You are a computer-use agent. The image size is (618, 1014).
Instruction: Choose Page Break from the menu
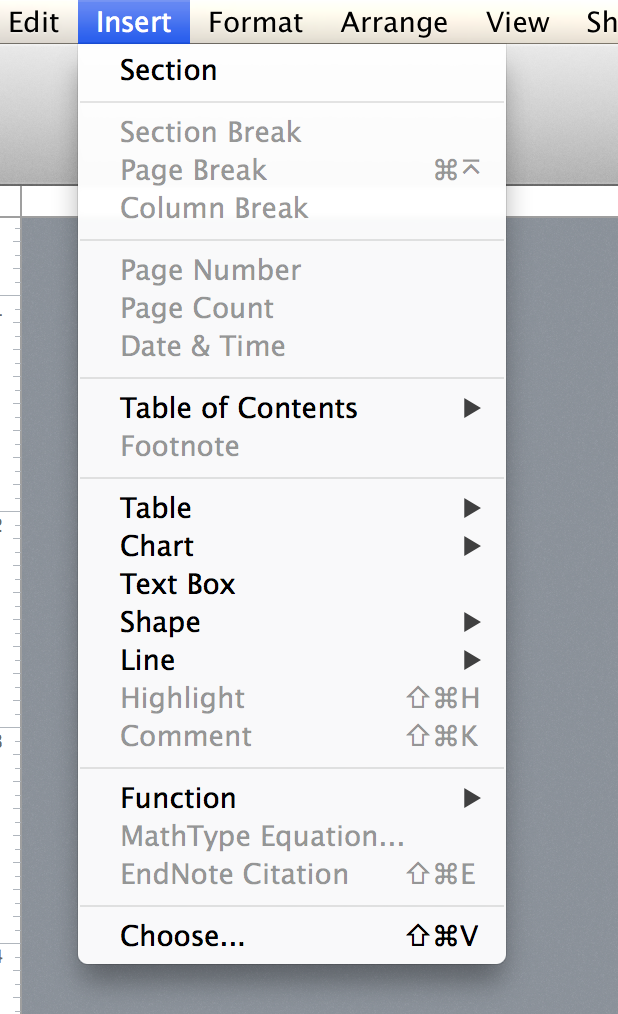click(x=193, y=170)
